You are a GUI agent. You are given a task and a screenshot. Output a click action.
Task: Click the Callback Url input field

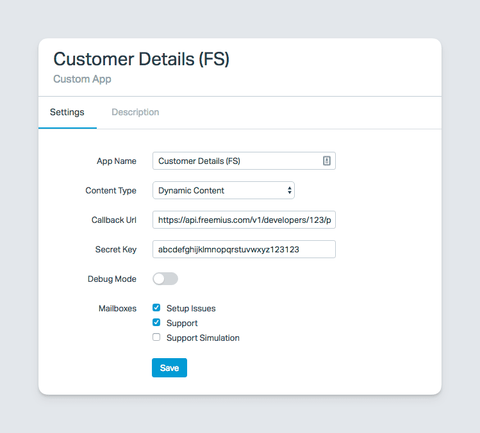244,220
